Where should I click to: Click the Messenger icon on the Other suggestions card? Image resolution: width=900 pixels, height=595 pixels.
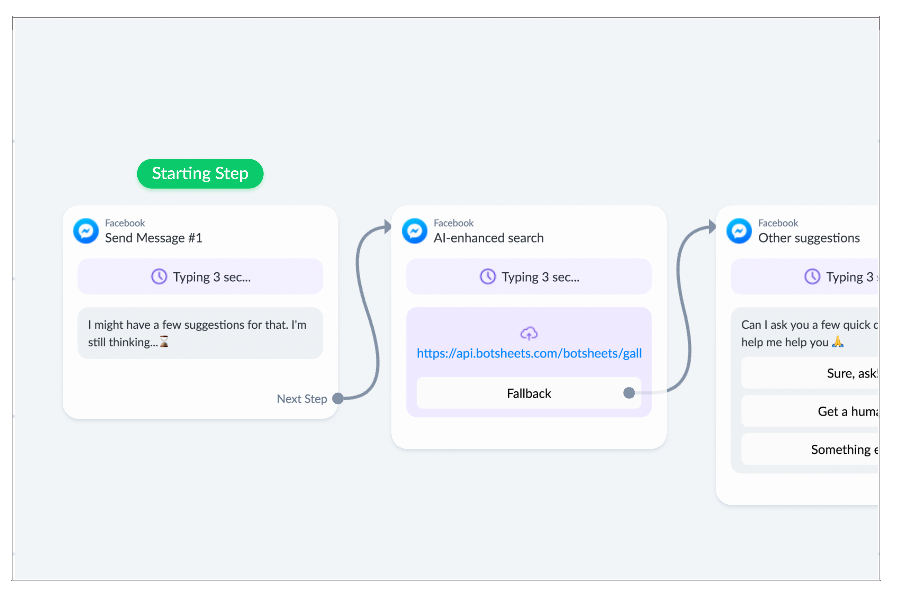739,231
